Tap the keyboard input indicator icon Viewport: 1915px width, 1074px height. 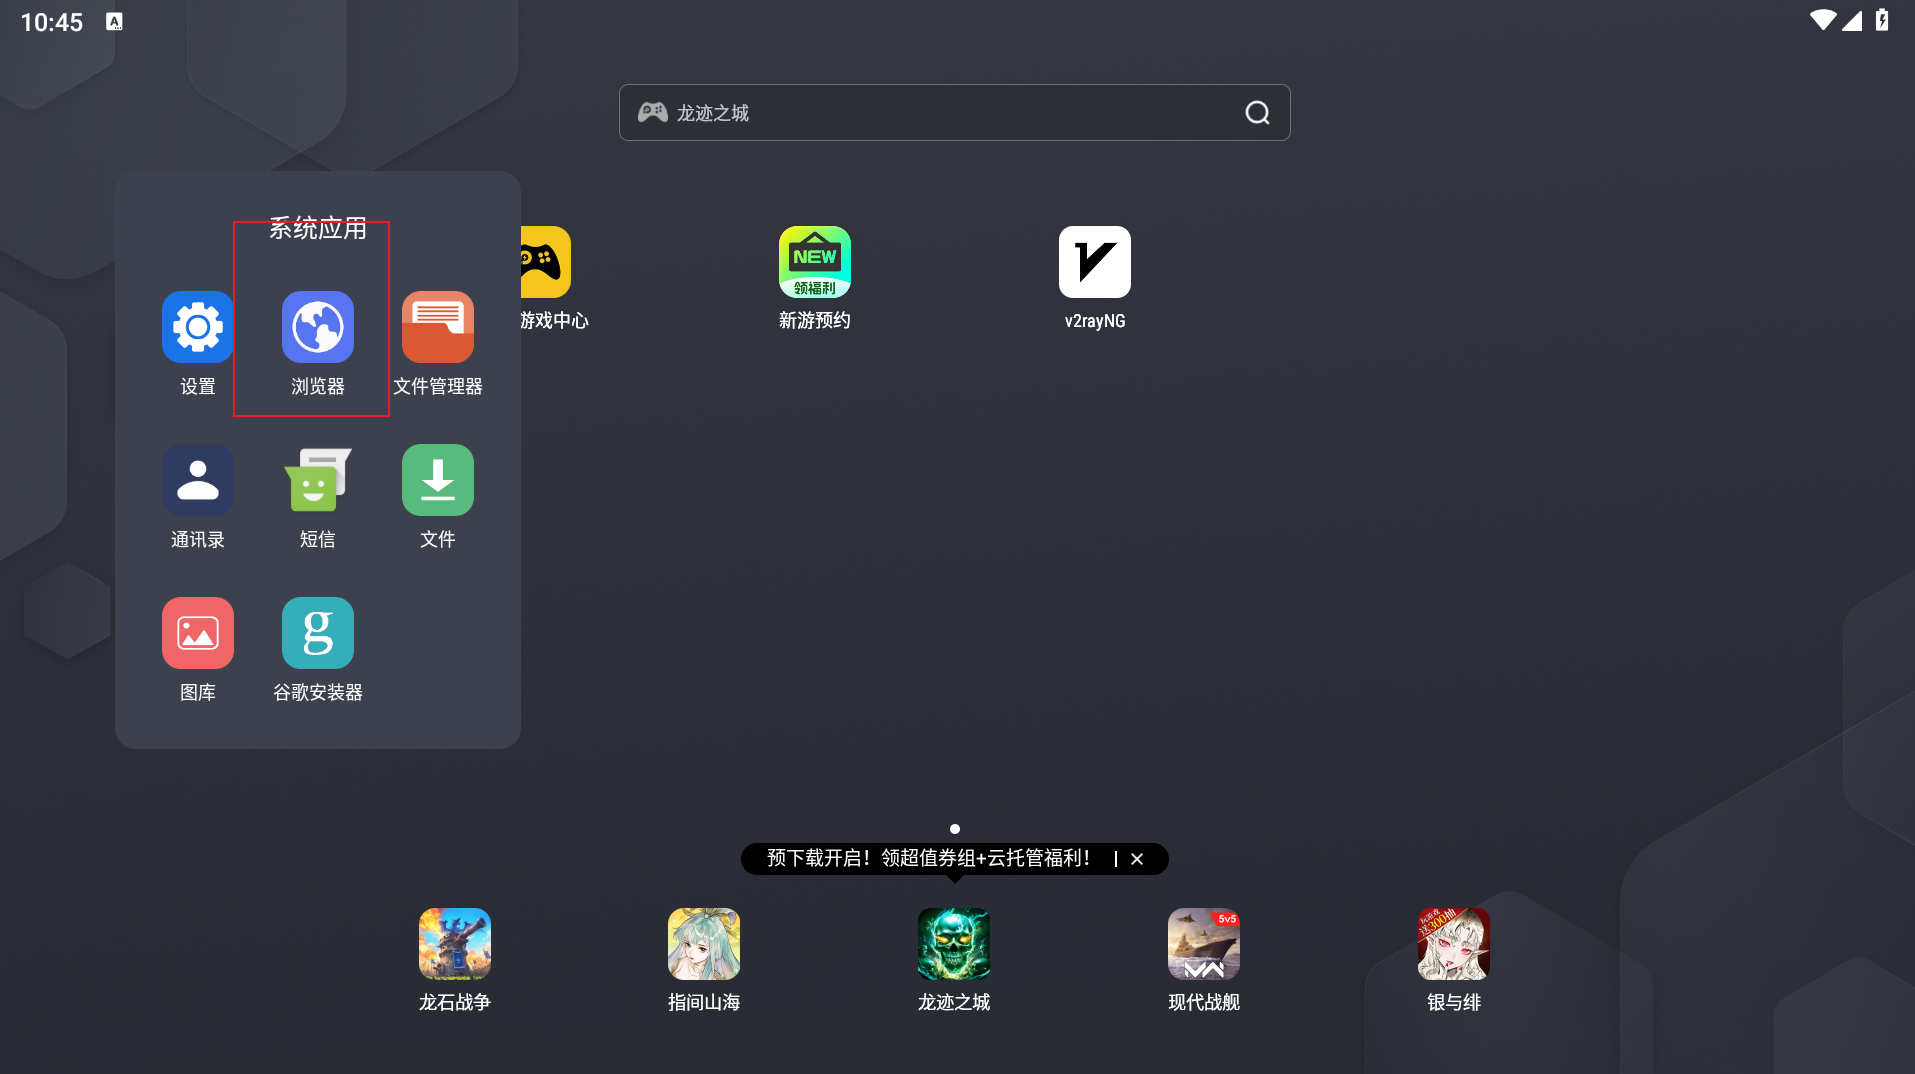(114, 21)
